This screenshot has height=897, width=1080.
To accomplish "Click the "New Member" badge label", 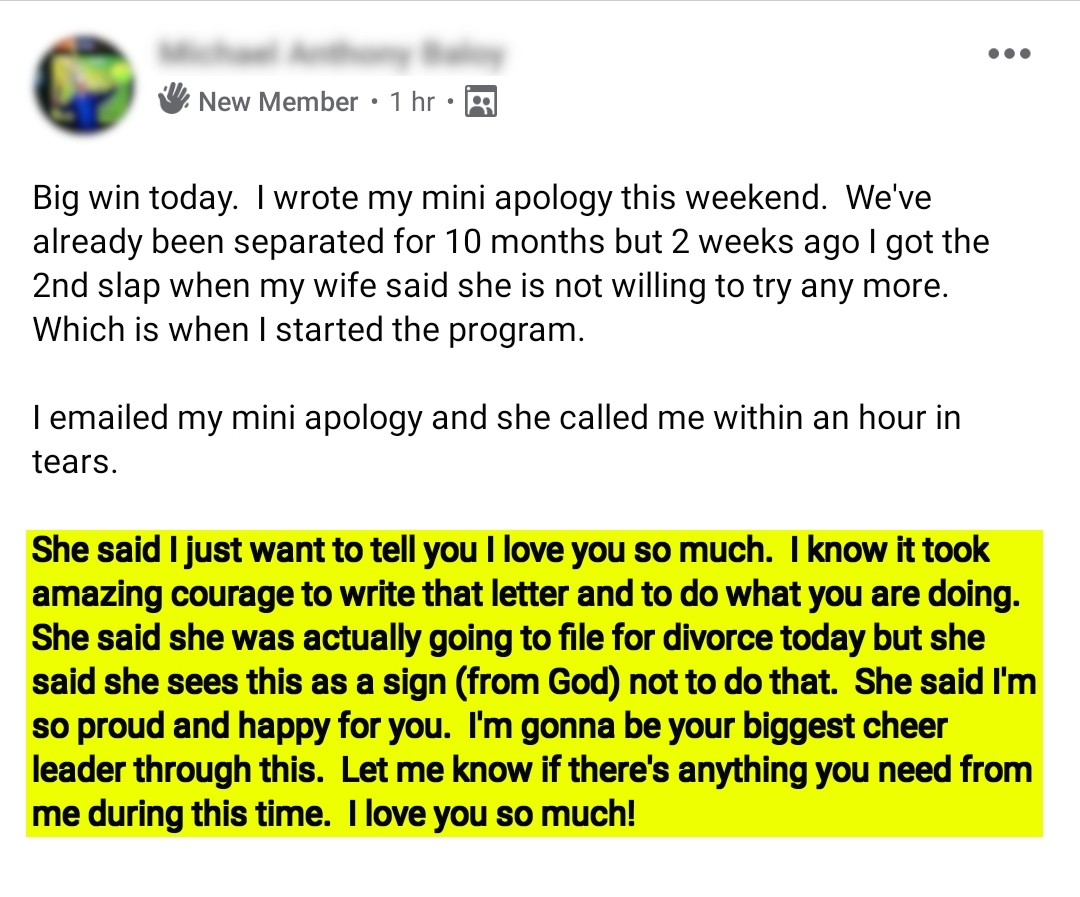I will click(277, 102).
